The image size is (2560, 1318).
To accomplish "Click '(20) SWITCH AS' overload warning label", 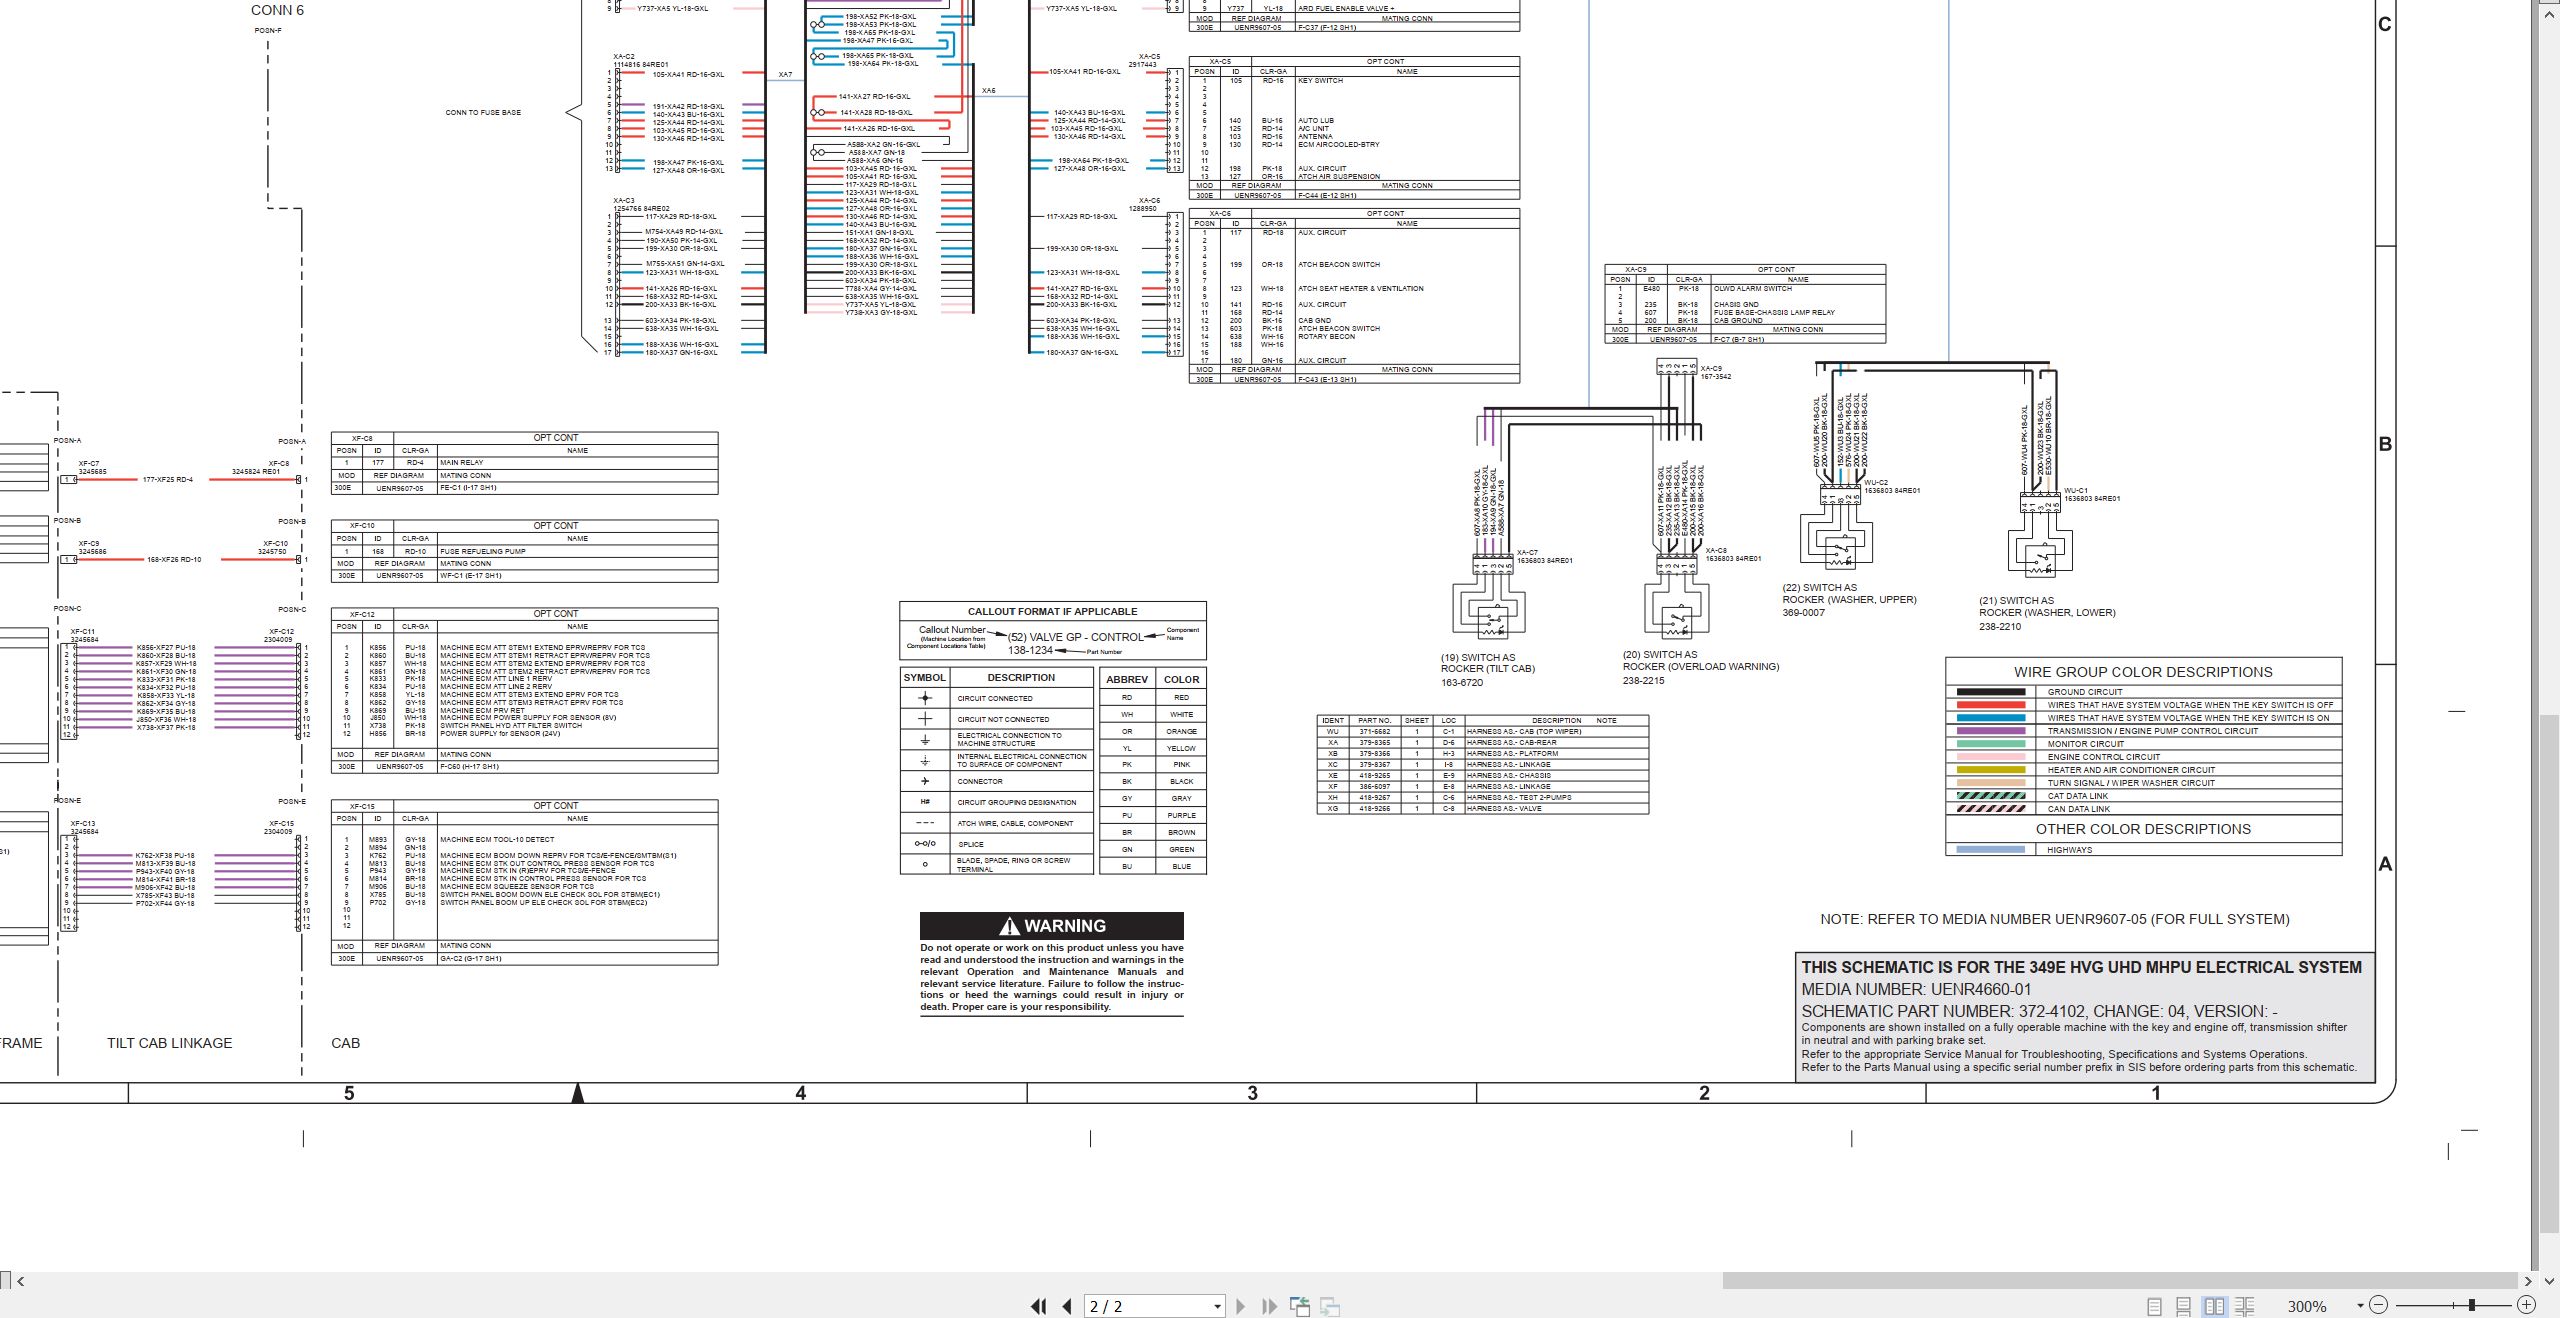I will tap(1660, 655).
